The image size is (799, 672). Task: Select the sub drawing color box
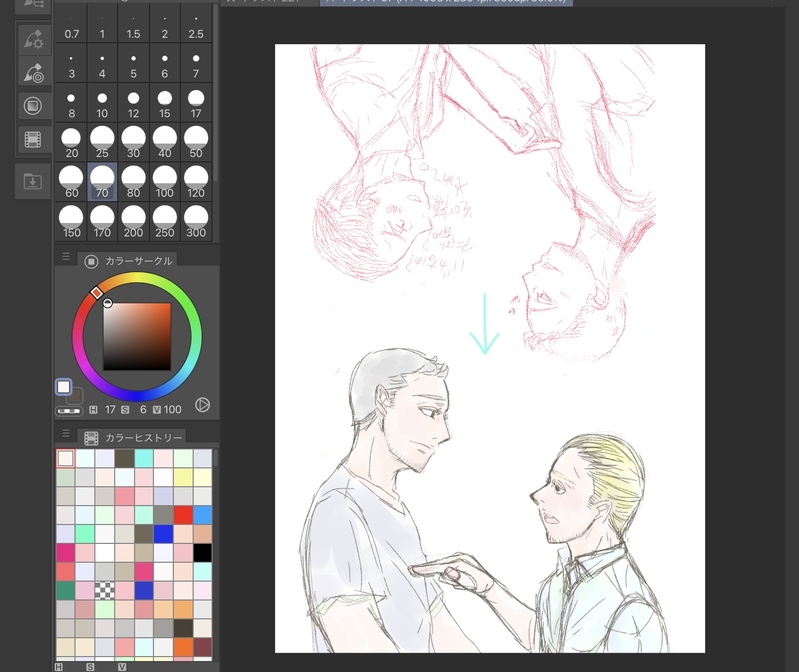pos(76,395)
